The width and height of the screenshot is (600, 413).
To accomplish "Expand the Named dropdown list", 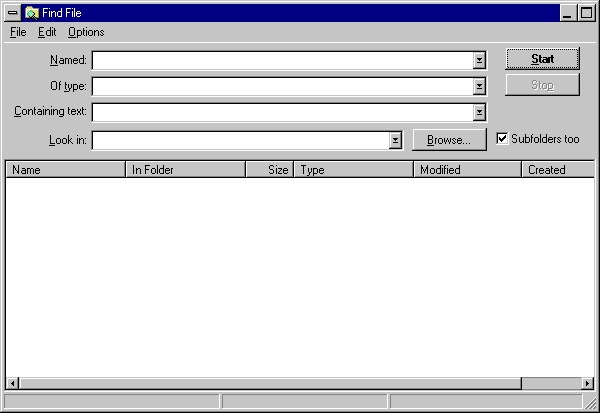I will coord(479,60).
